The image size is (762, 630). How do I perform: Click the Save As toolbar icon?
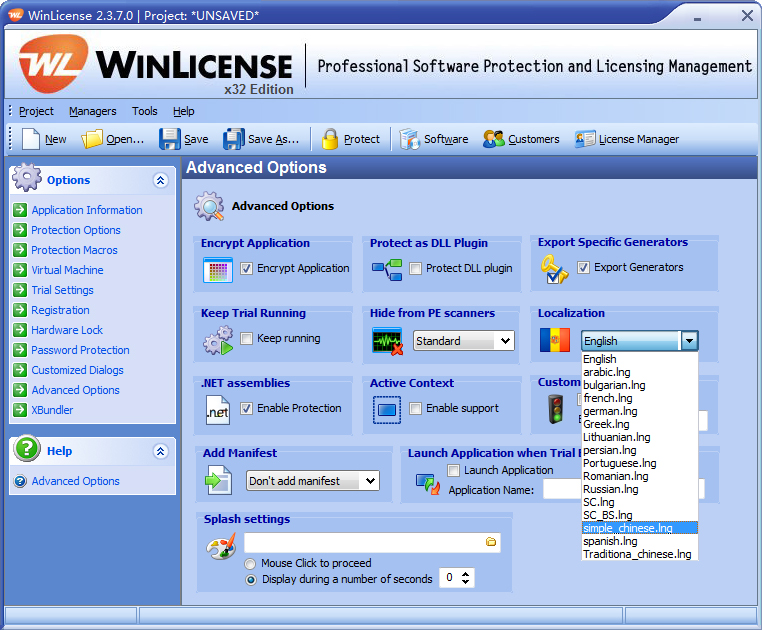tap(234, 139)
